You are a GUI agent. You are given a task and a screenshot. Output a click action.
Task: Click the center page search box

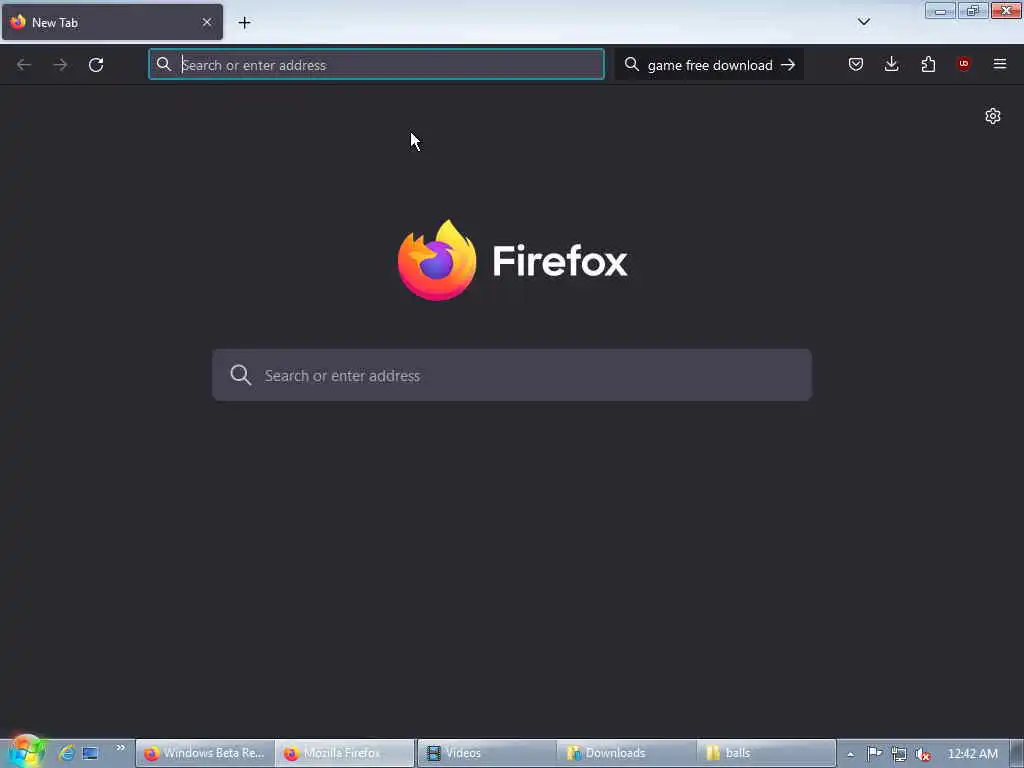tap(512, 375)
